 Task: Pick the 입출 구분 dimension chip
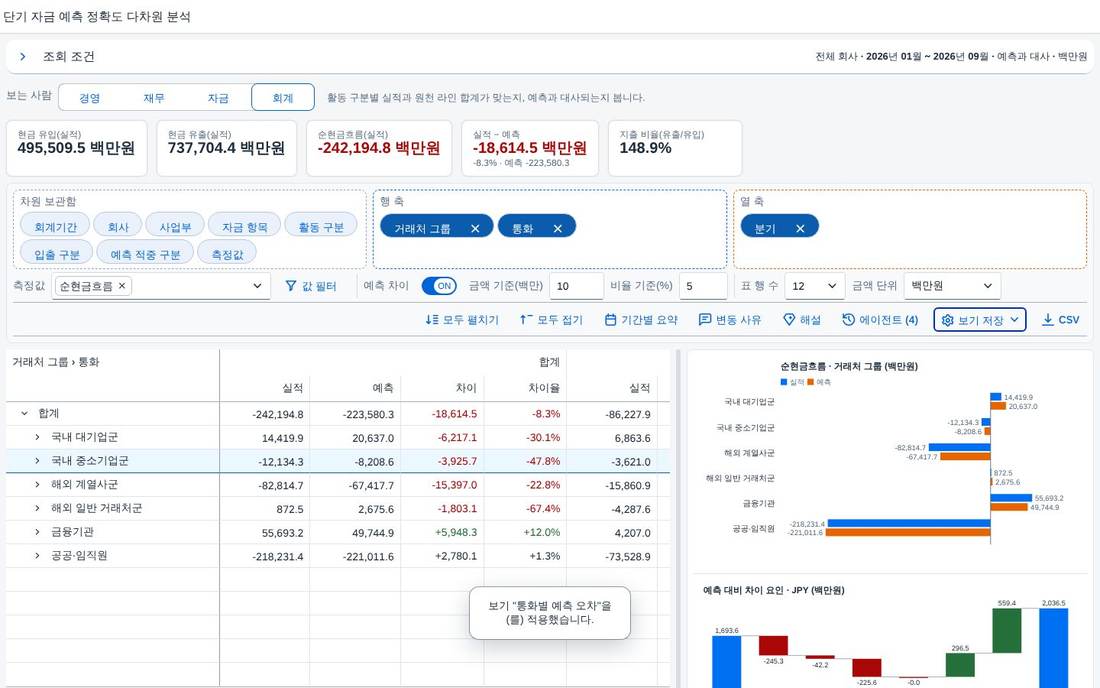click(x=57, y=254)
